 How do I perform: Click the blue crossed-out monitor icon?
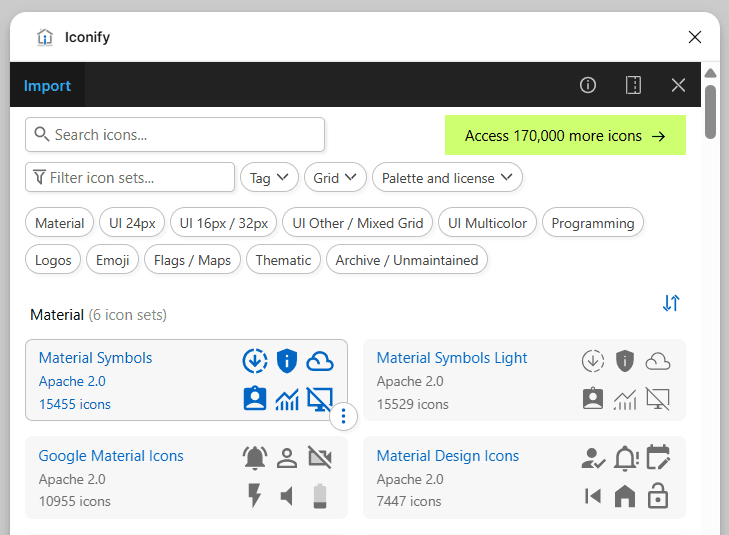[x=320, y=399]
